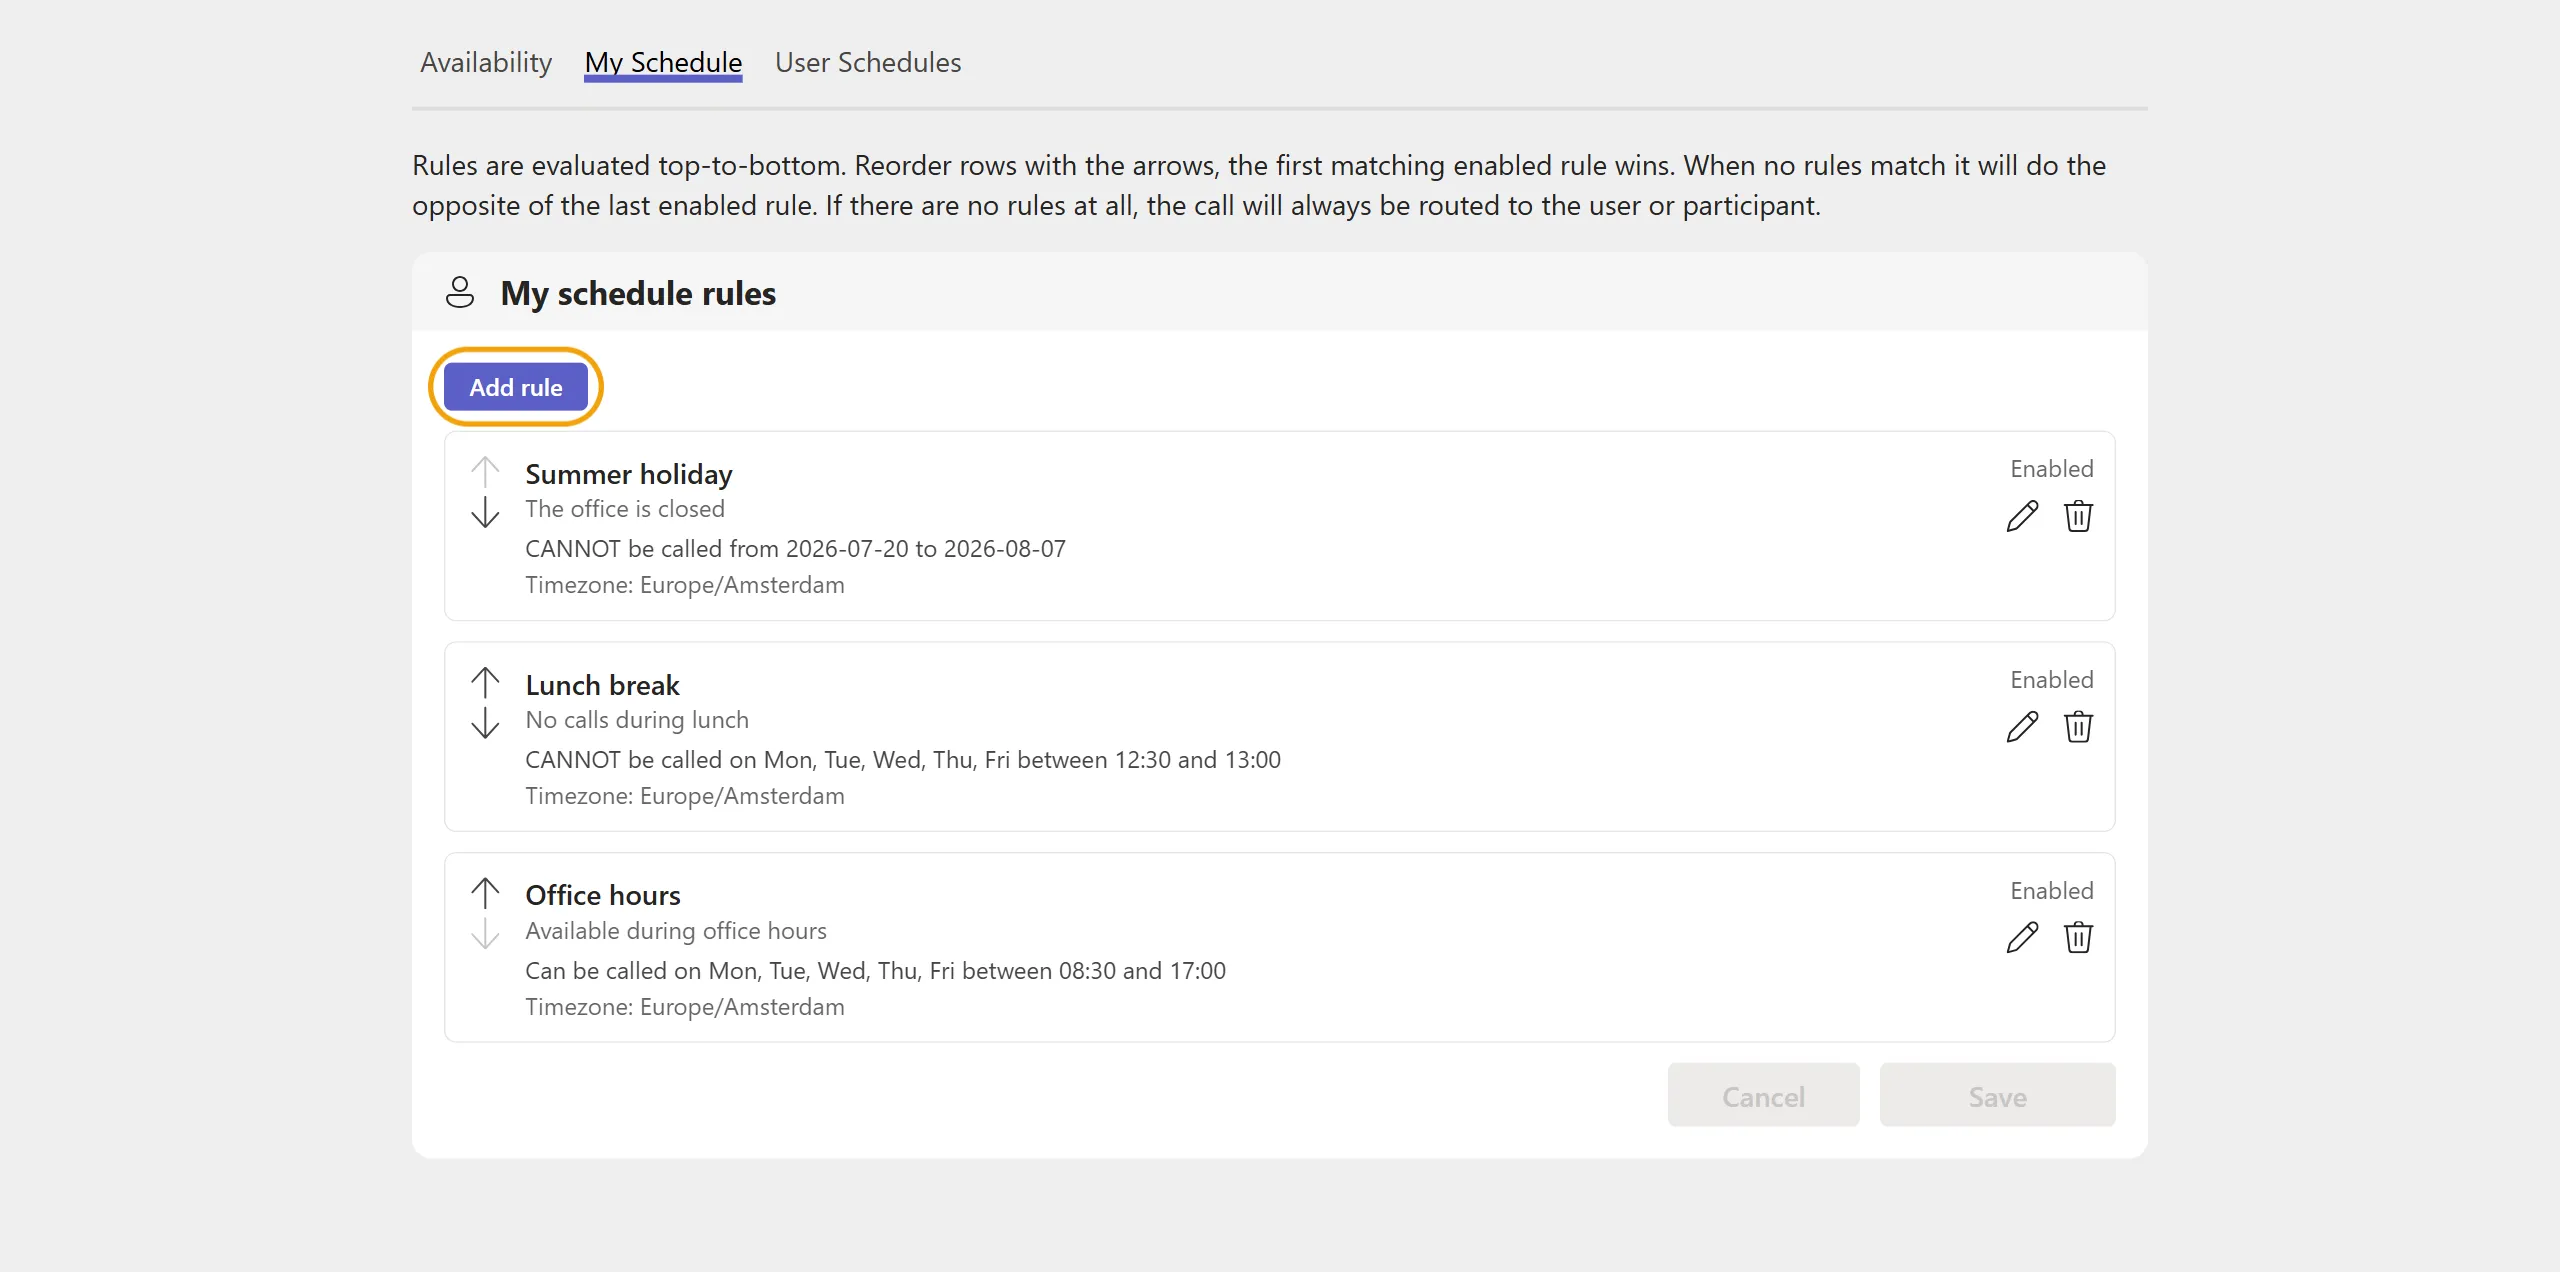Select the Office hours rule title
Screen dimensions: 2560x1272
click(603, 895)
